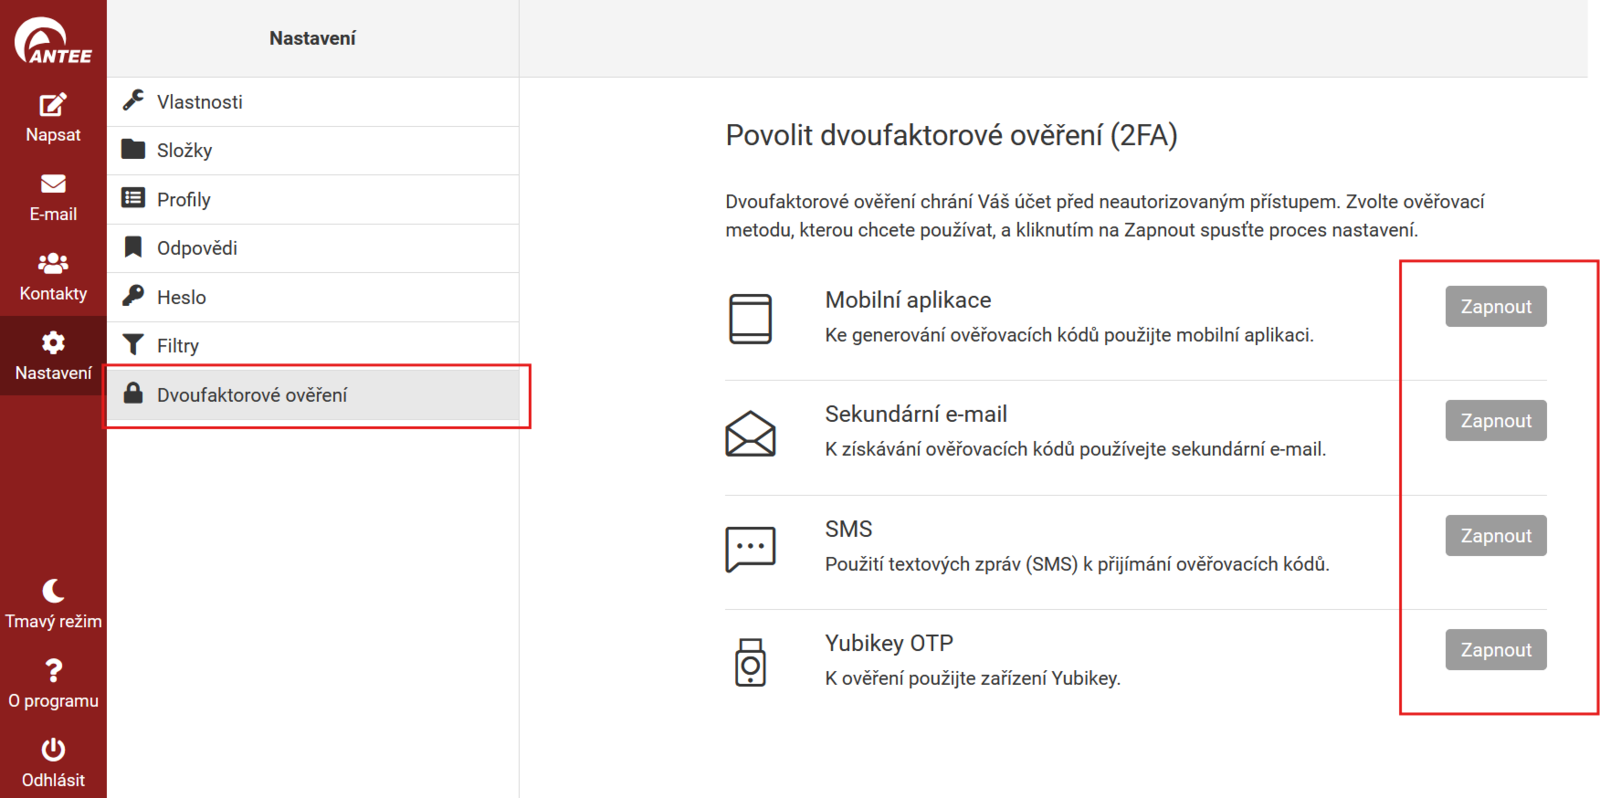Image resolution: width=1600 pixels, height=798 pixels.
Task: Open the E-mail envelope icon
Action: click(x=53, y=184)
